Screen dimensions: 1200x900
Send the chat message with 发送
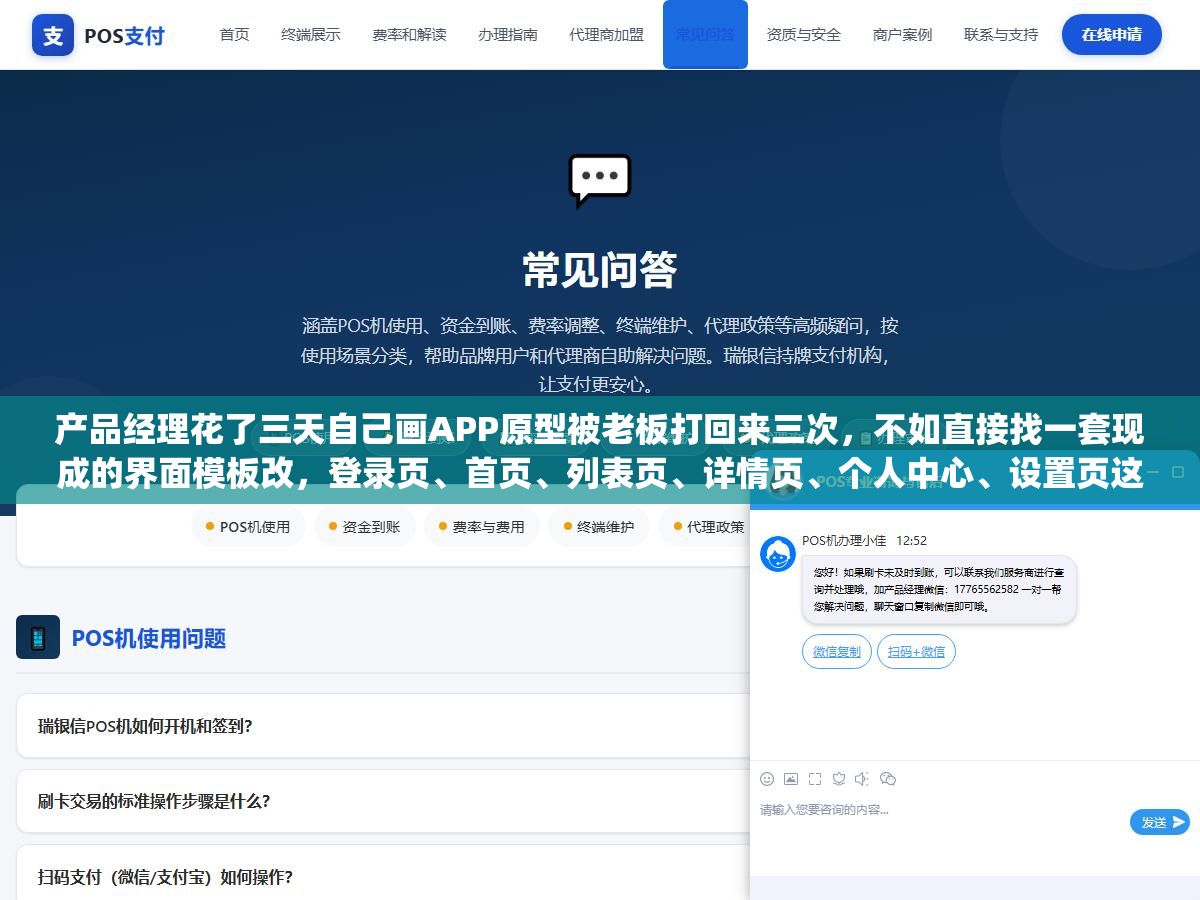click(x=1160, y=822)
